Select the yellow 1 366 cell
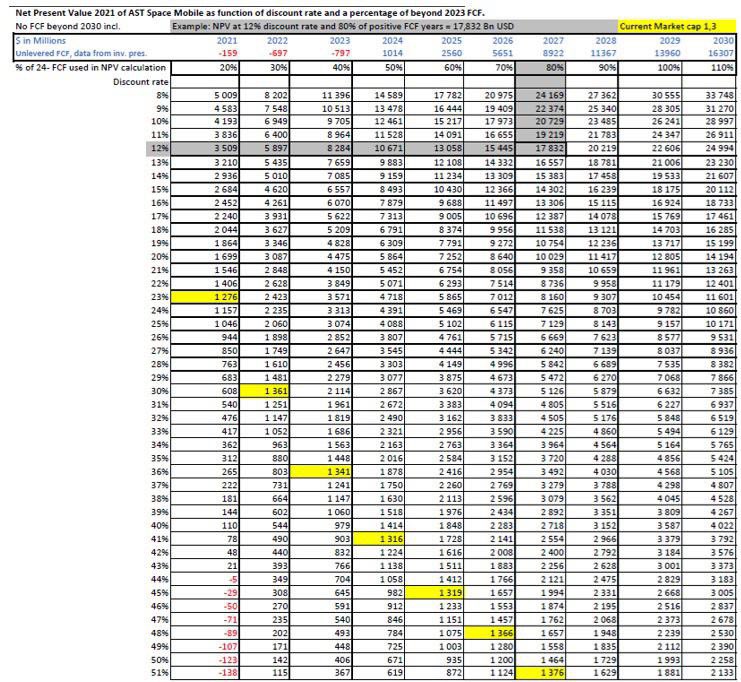This screenshot has height=682, width=741. 489,633
